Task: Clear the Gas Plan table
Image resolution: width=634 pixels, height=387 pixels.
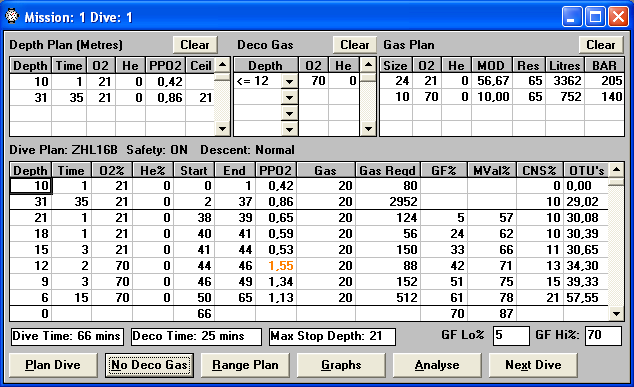Action: pos(600,45)
